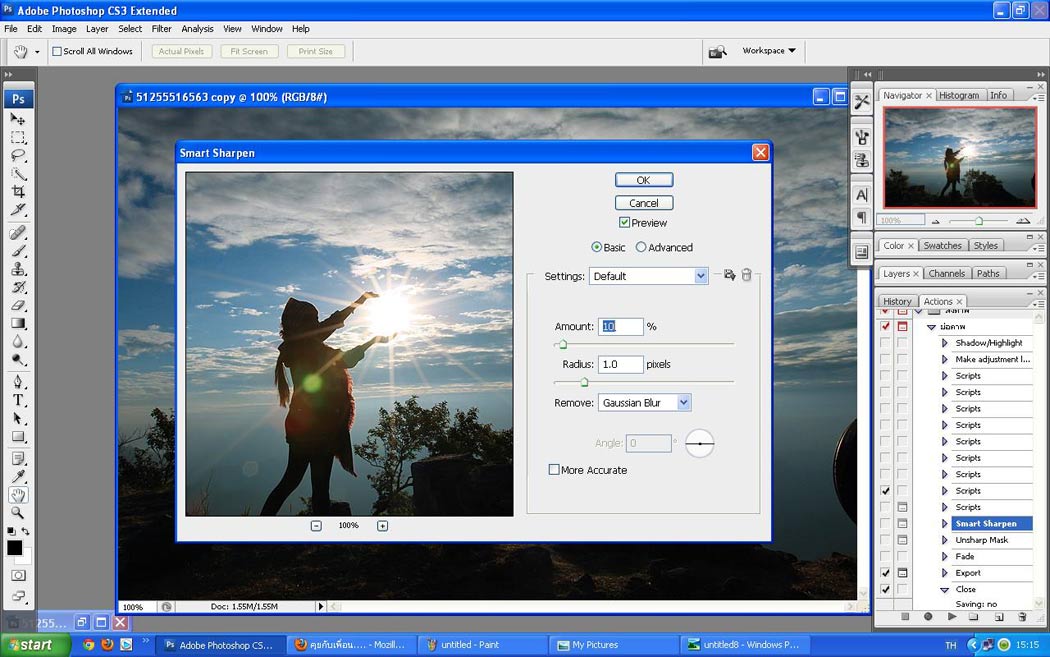
Task: Open the Settings dropdown showing Default
Action: [x=649, y=276]
